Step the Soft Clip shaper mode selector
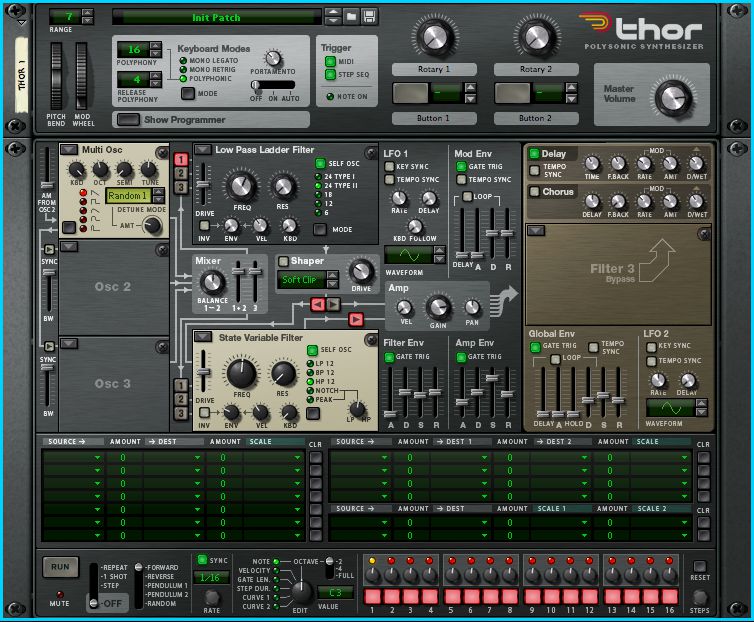Screen dimensions: 754x622 332,279
